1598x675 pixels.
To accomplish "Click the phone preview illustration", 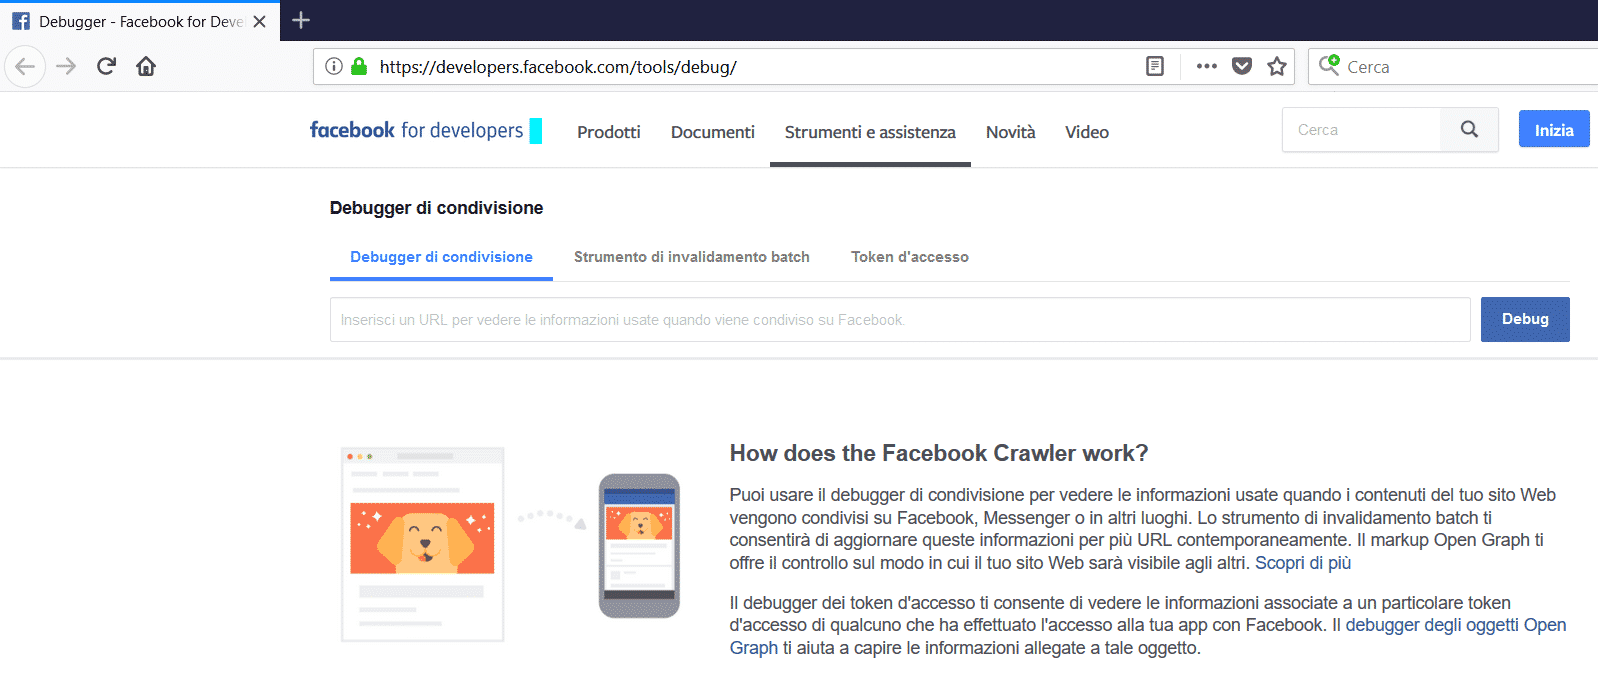I will (x=639, y=545).
